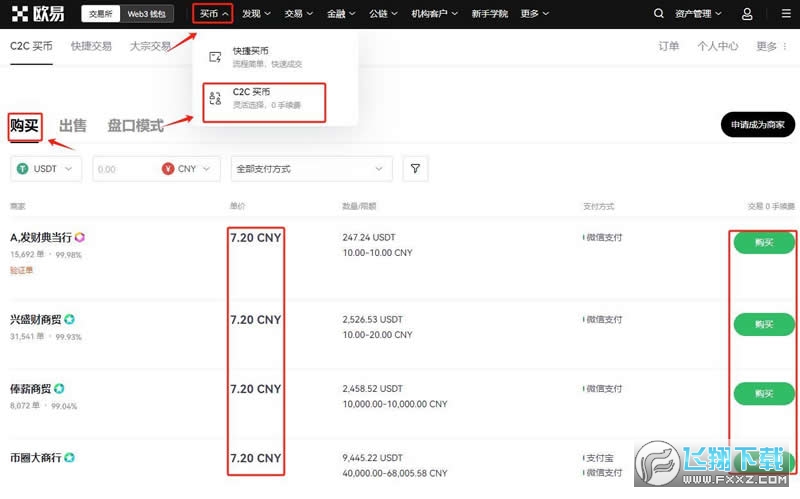This screenshot has height=499, width=800.
Task: Click verified badge next to 兴盛财商贸
Action: (x=69, y=320)
